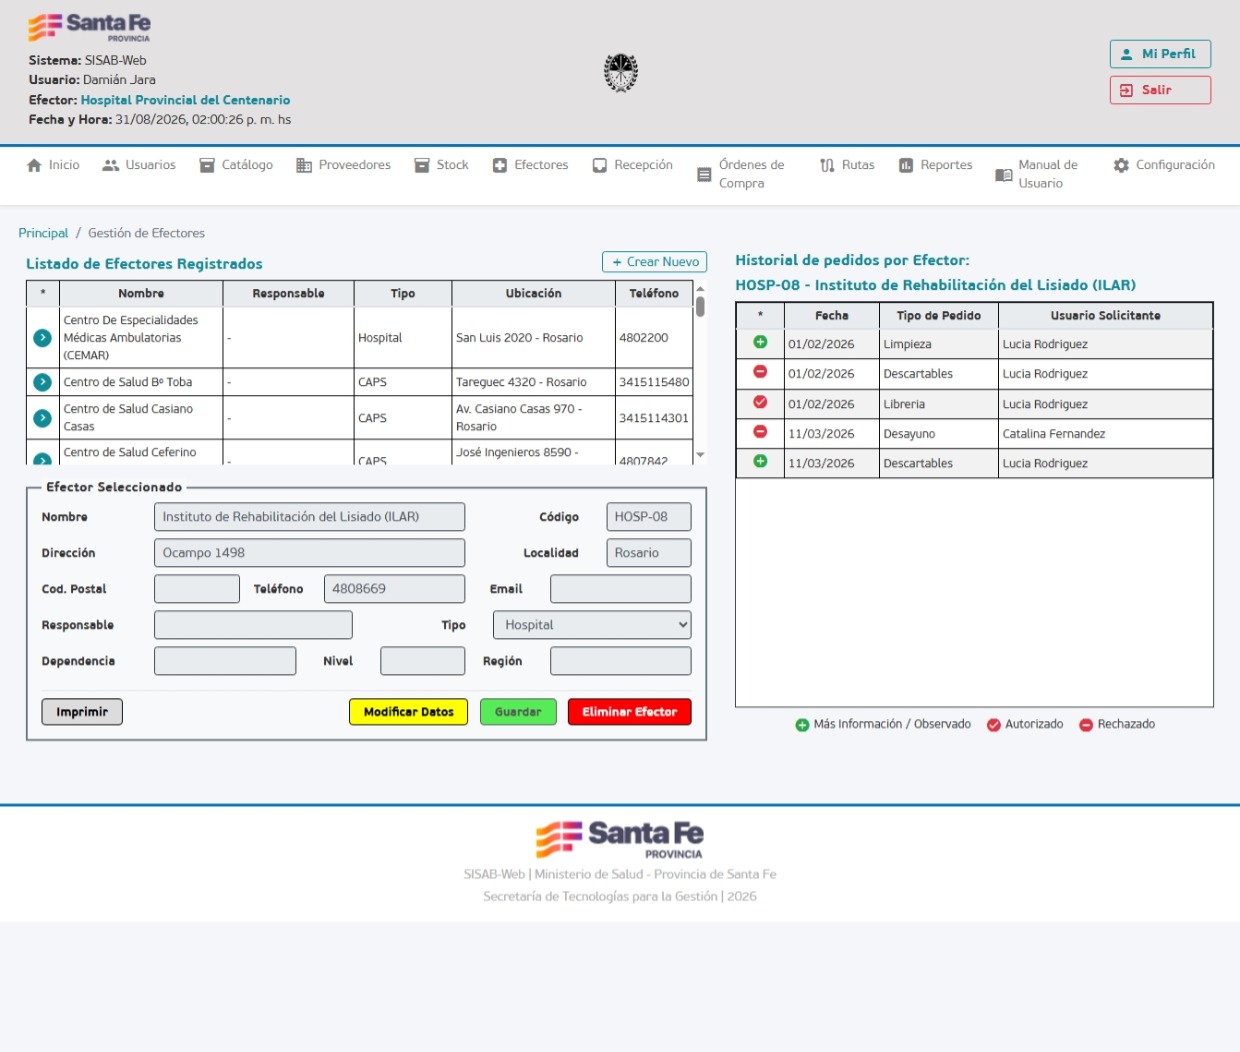Go to the Reportes section
This screenshot has height=1052, width=1240.
pyautogui.click(x=935, y=165)
